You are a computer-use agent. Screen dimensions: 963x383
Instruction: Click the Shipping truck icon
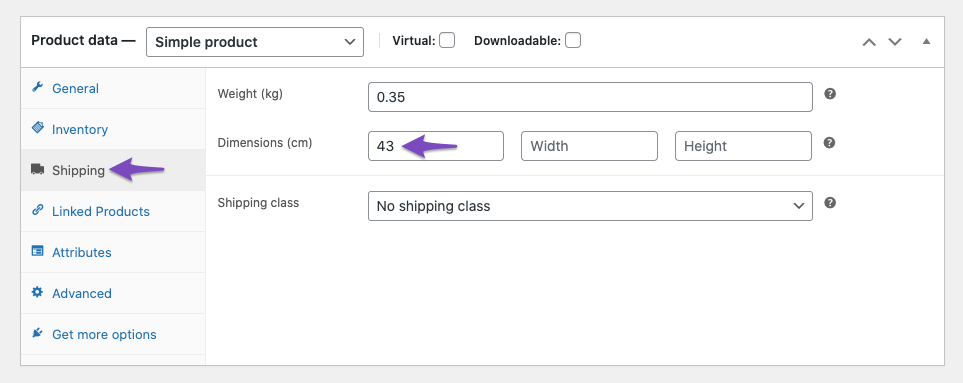(37, 169)
